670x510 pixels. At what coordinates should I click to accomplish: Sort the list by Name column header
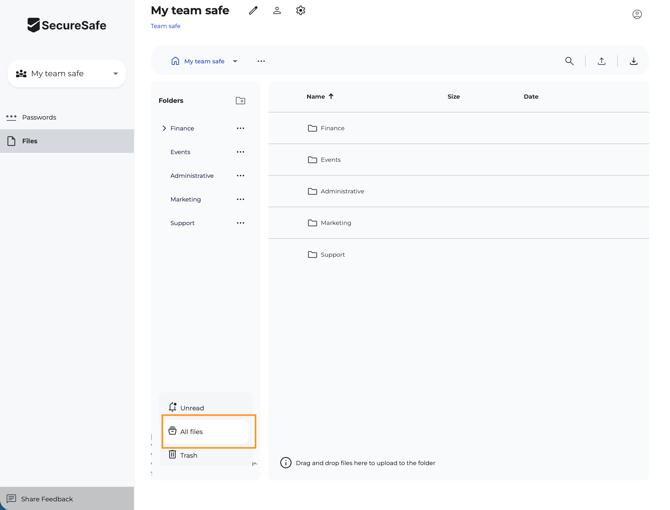[x=316, y=97]
